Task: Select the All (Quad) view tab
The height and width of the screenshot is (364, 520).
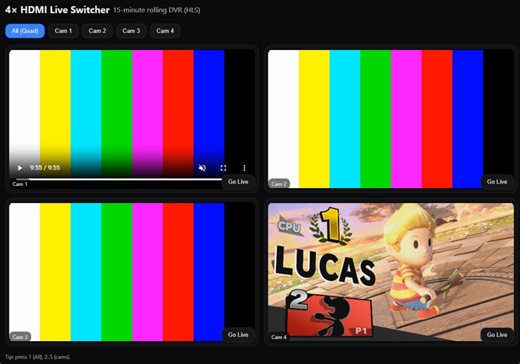Action: (x=25, y=31)
